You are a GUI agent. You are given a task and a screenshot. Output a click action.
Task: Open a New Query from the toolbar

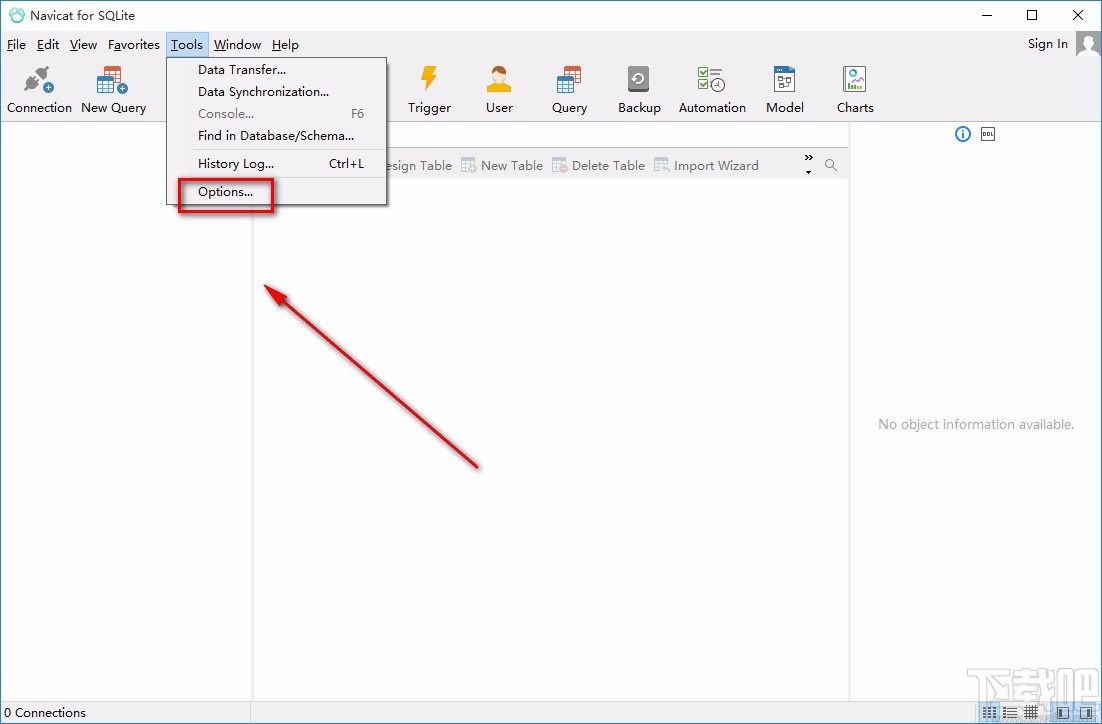[x=113, y=89]
